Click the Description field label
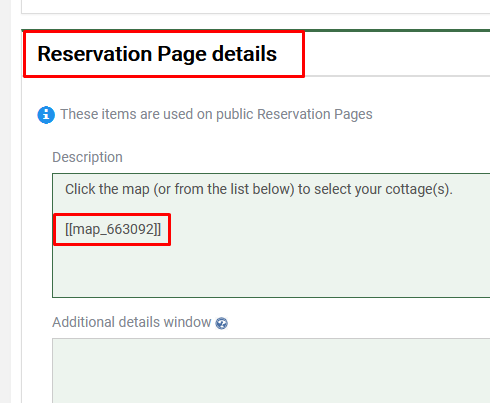This screenshot has height=403, width=490. (x=87, y=157)
